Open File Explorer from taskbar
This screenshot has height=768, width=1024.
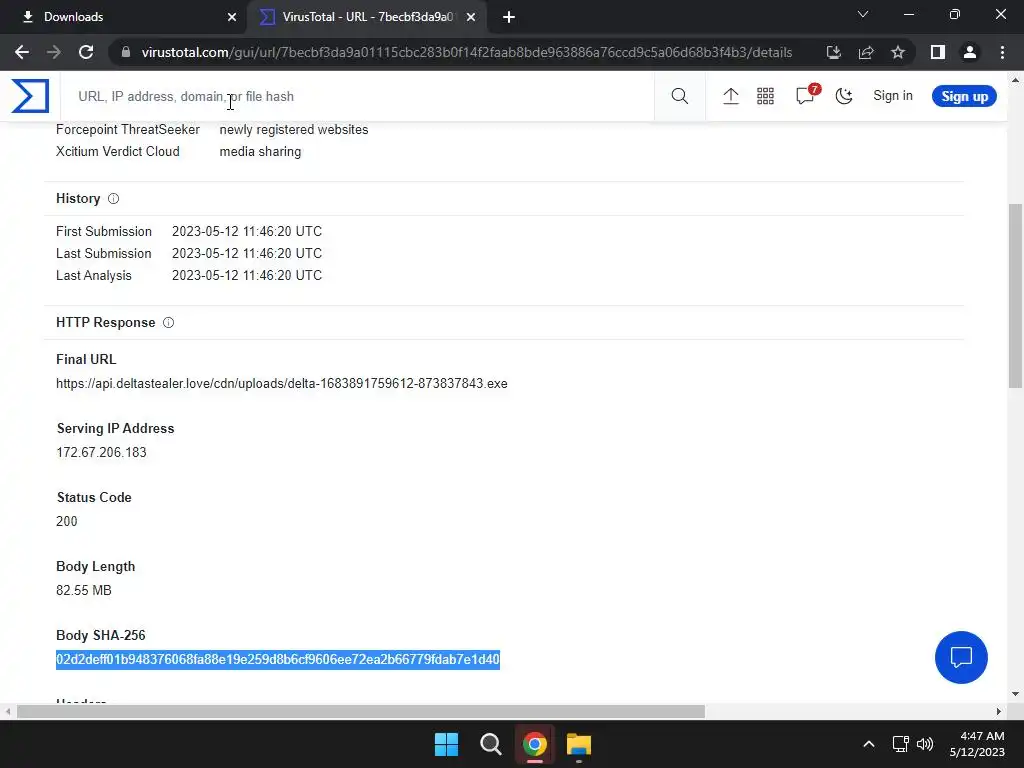click(579, 744)
